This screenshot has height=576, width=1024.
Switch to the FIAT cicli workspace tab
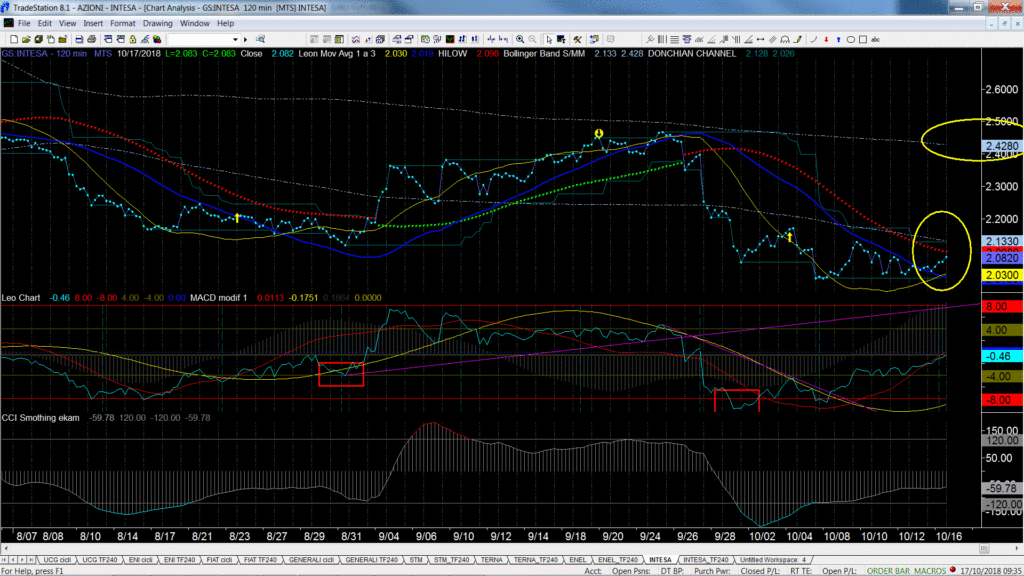coord(219,560)
